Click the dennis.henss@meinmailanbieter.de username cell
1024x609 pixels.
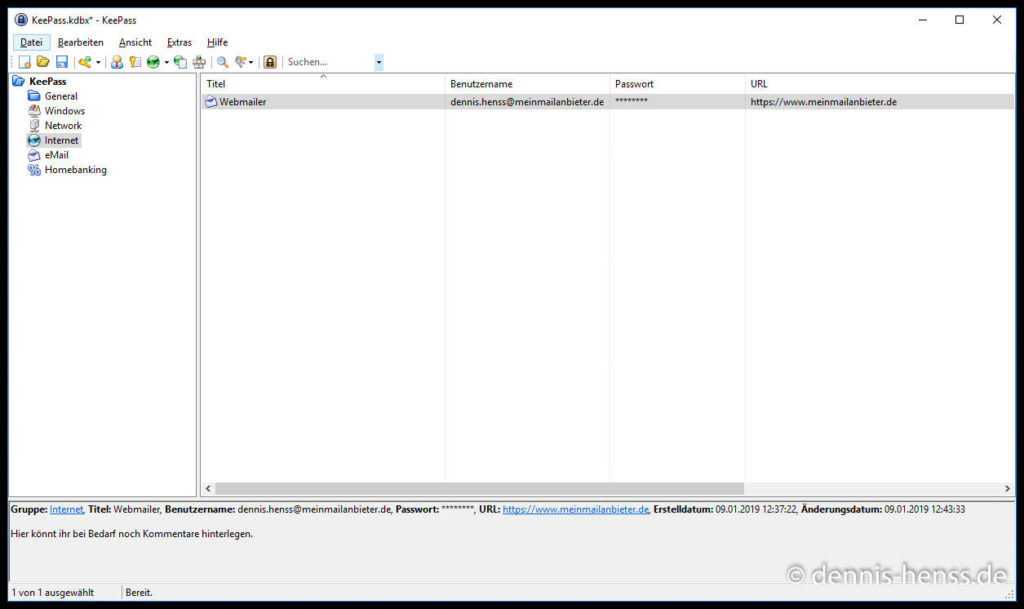[x=527, y=102]
